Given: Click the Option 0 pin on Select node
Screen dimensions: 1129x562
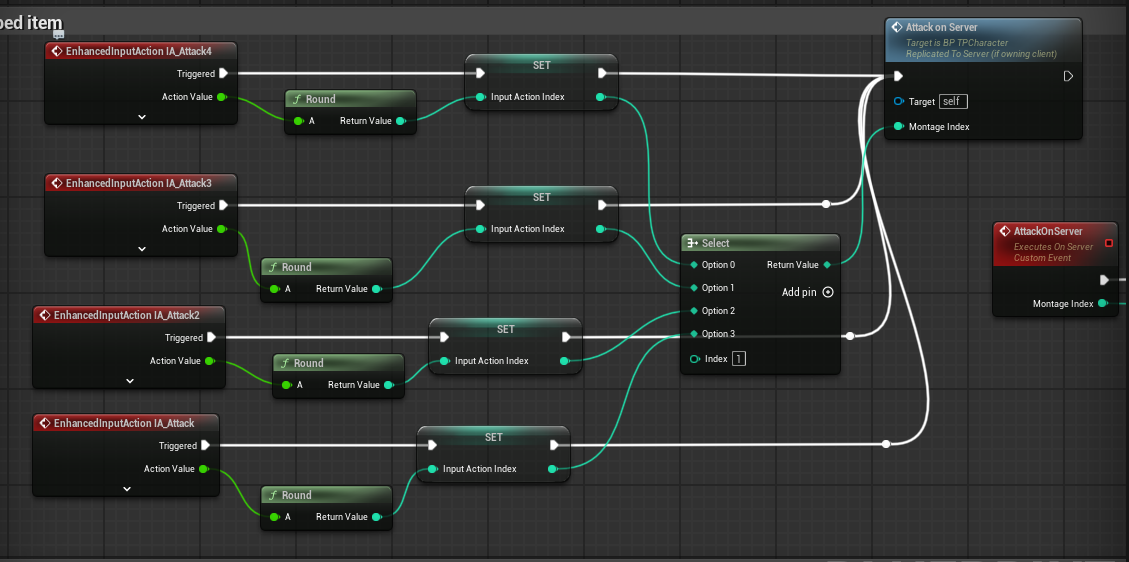Looking at the screenshot, I should 694,265.
